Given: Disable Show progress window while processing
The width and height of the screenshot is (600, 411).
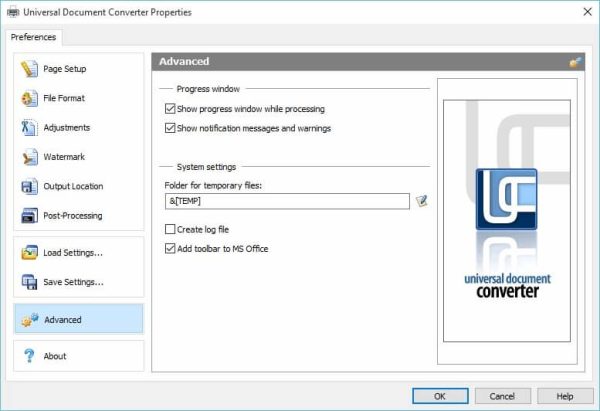Looking at the screenshot, I should 170,109.
